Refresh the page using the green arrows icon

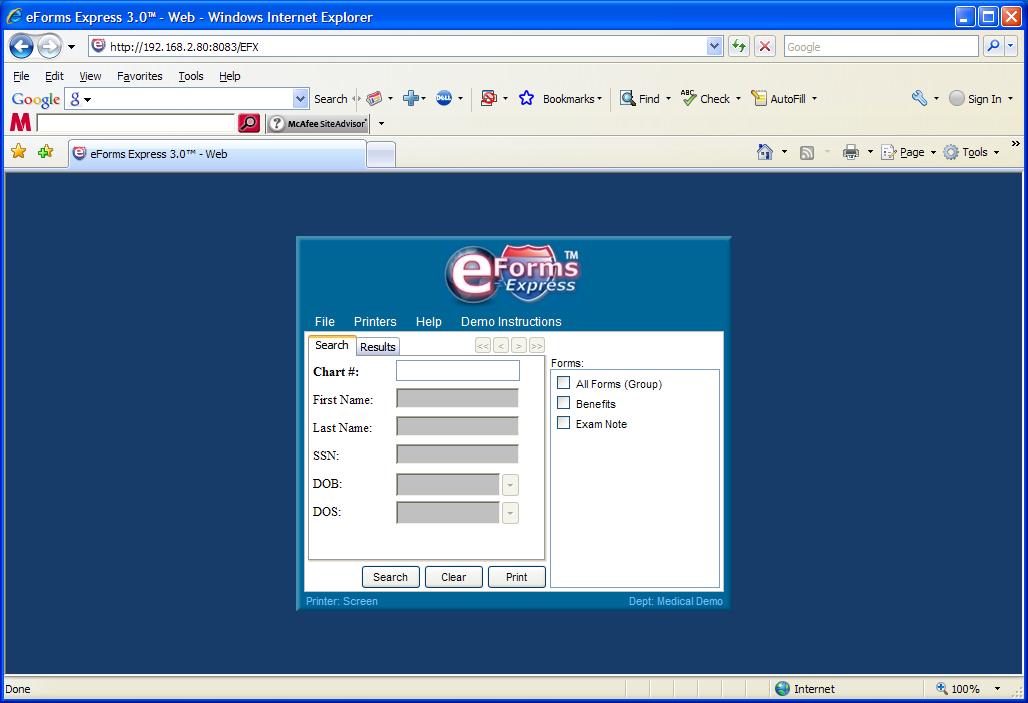pyautogui.click(x=739, y=46)
